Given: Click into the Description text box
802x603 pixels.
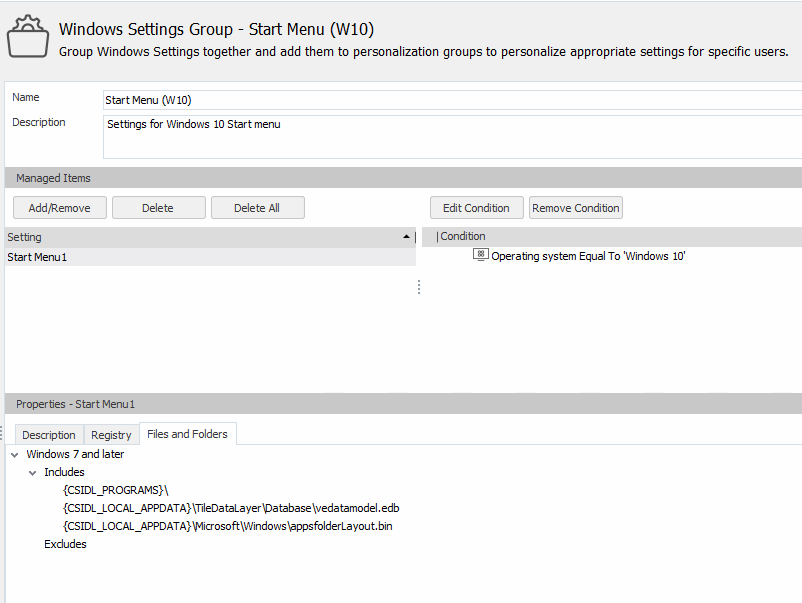Looking at the screenshot, I should point(452,137).
